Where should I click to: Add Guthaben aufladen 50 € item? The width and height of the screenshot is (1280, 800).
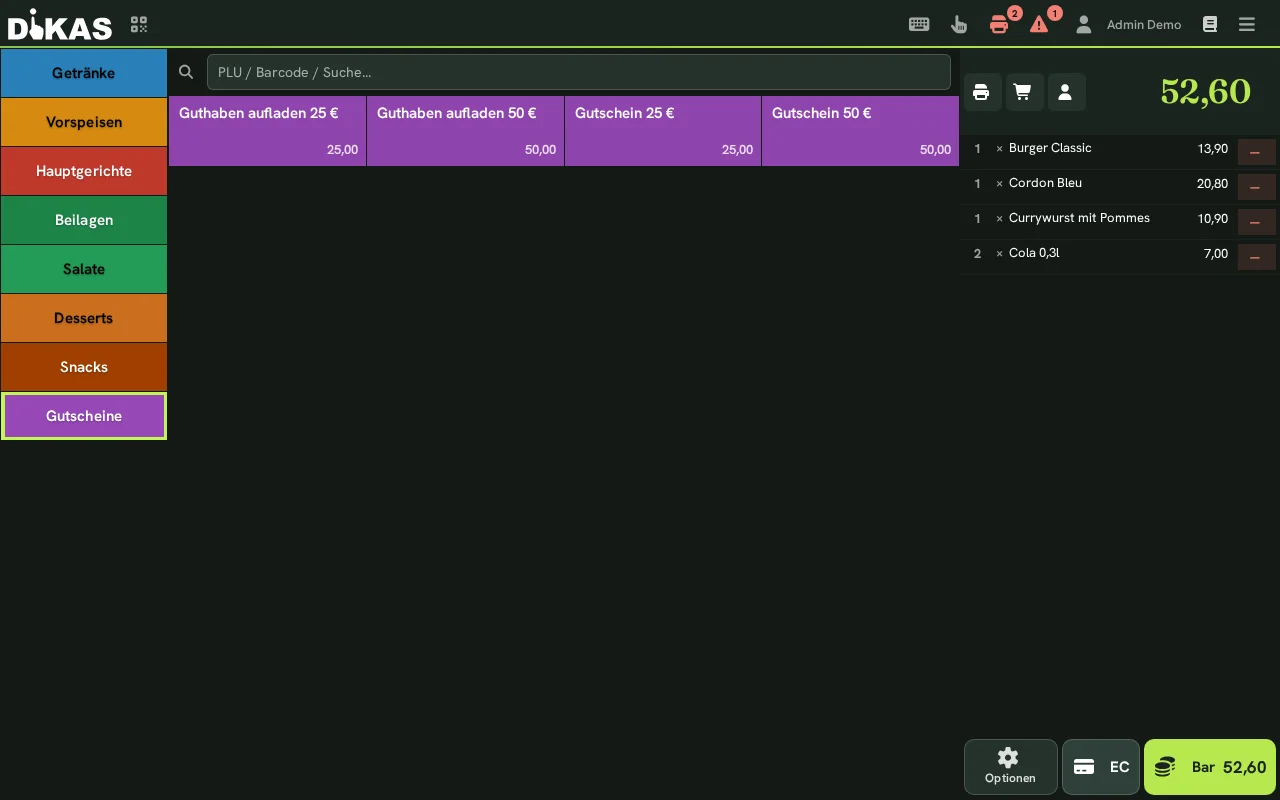pyautogui.click(x=465, y=131)
